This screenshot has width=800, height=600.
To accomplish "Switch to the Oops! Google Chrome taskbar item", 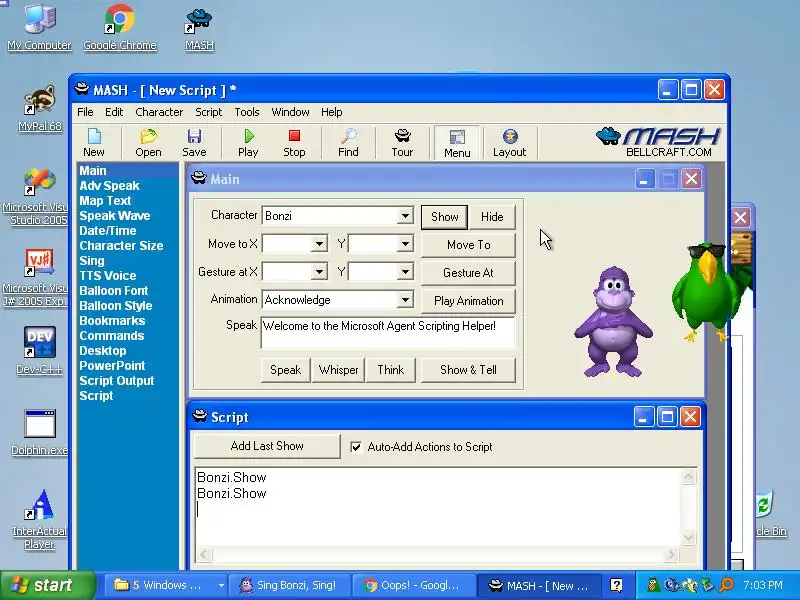I will tap(414, 585).
